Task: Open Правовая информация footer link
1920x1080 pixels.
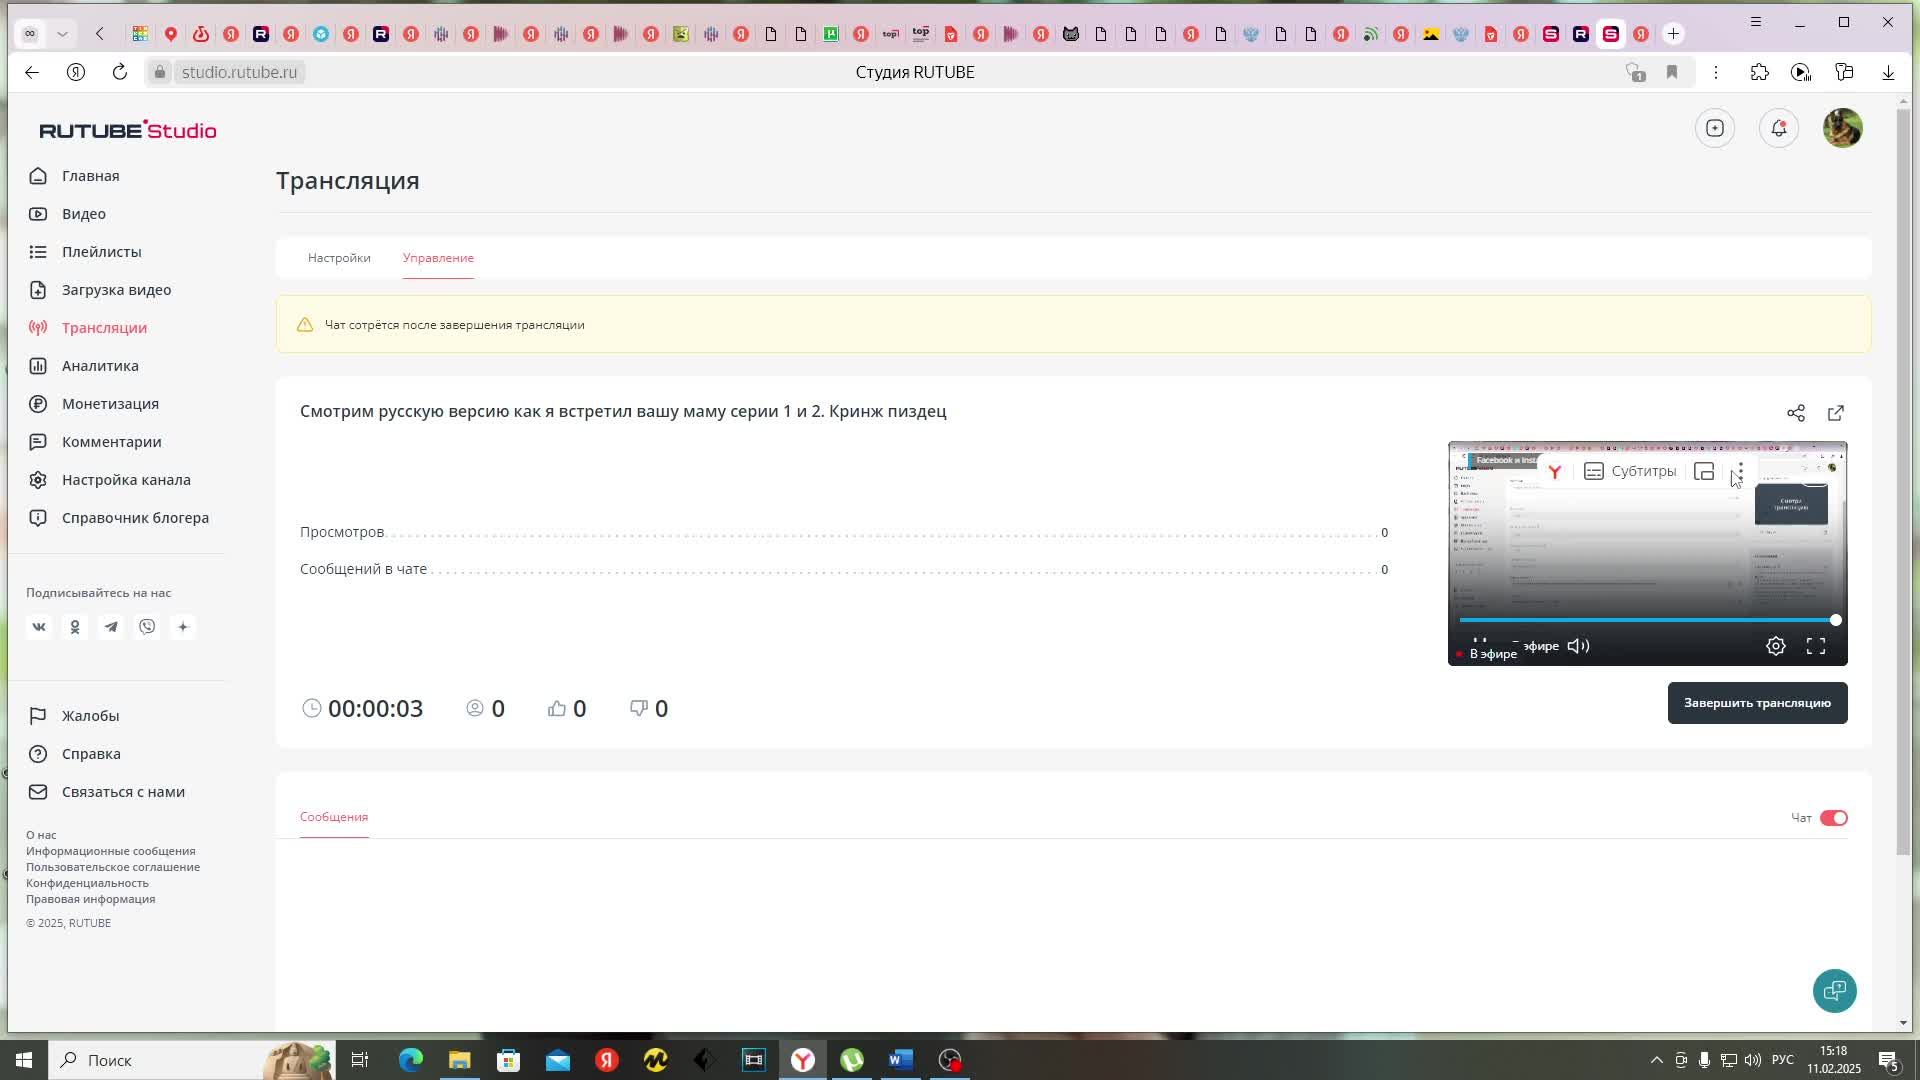Action: pyautogui.click(x=91, y=899)
